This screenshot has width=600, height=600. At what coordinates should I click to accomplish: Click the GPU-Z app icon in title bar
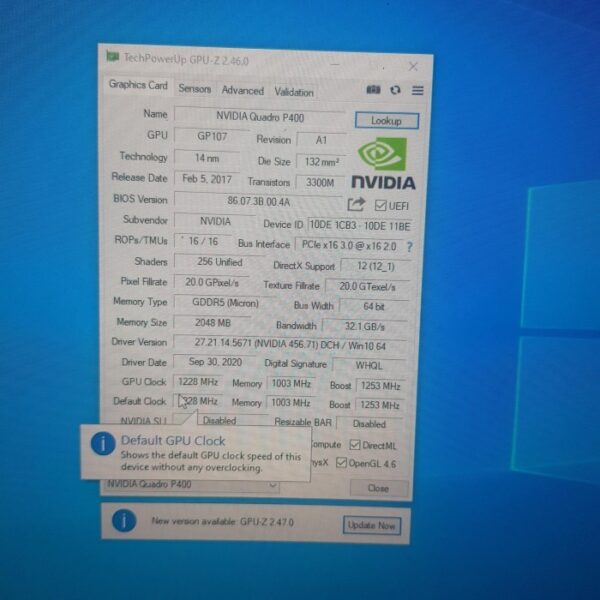click(x=112, y=57)
